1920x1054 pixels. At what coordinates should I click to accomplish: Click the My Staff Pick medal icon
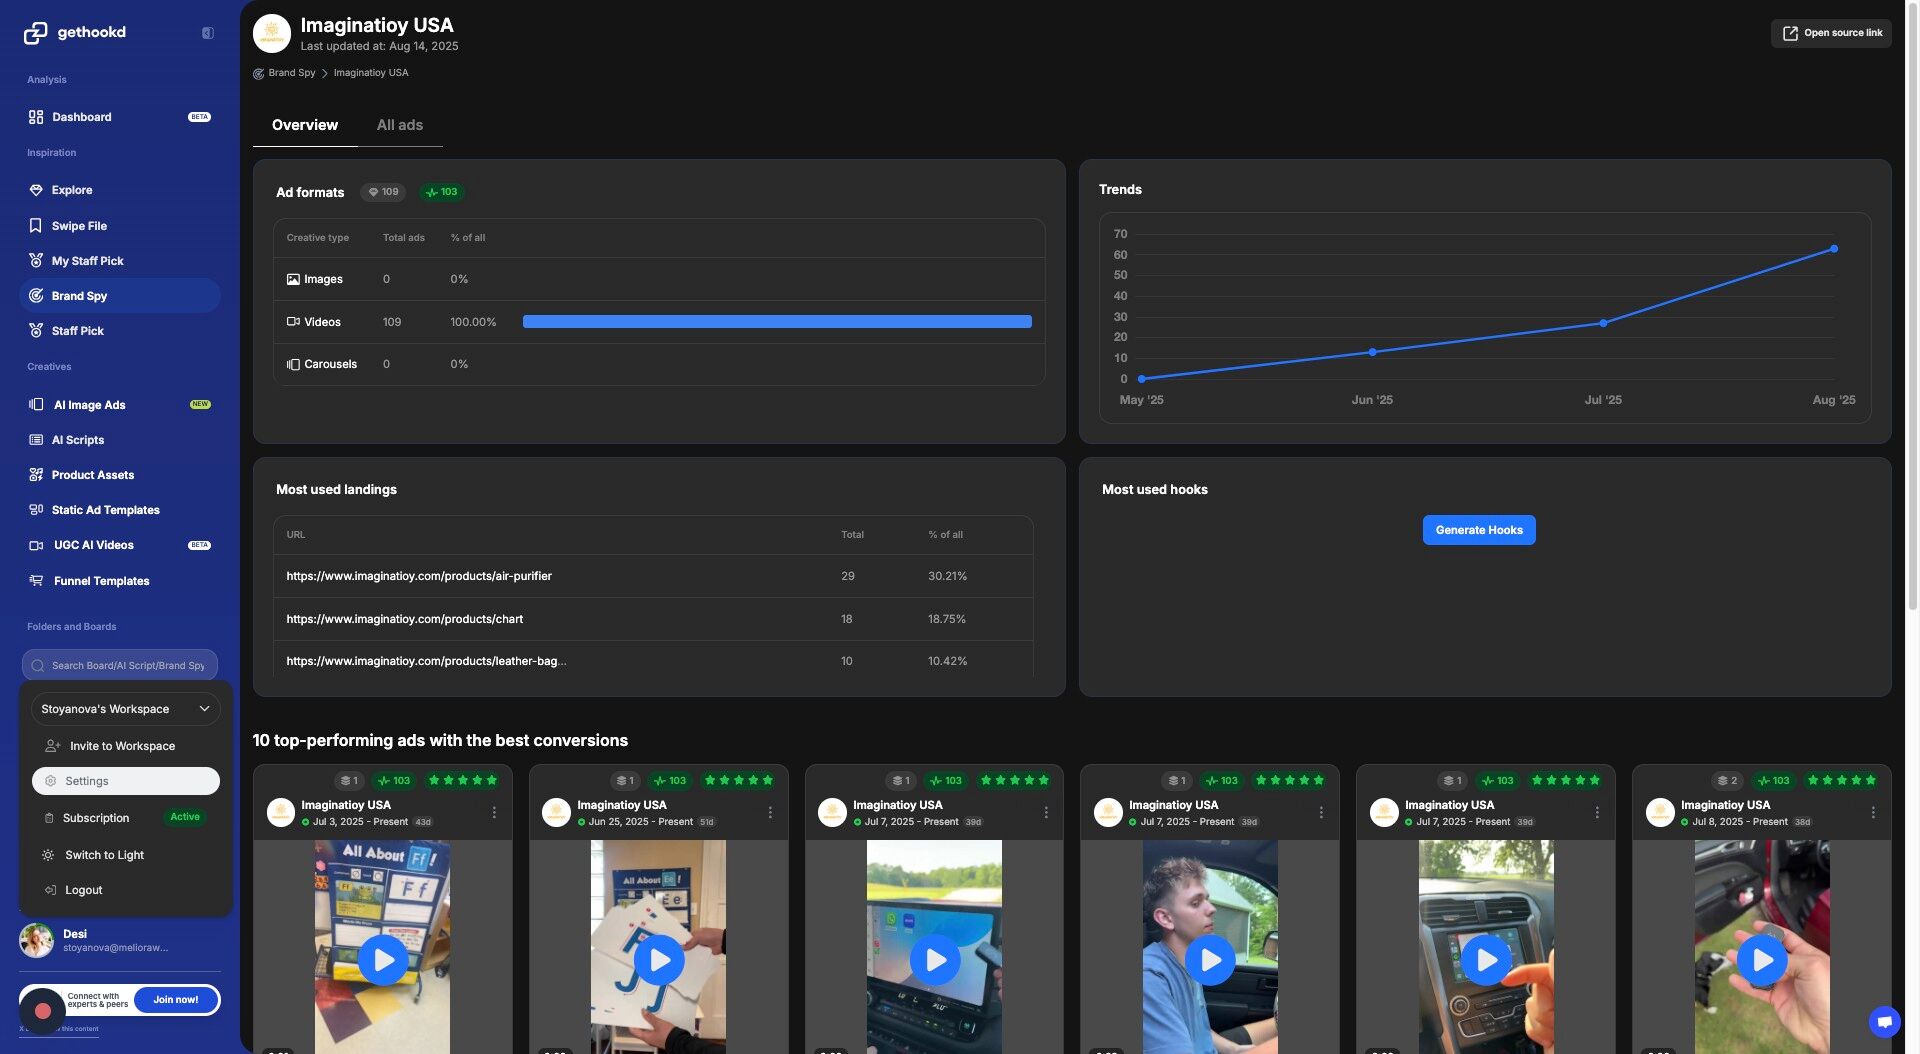(36, 261)
